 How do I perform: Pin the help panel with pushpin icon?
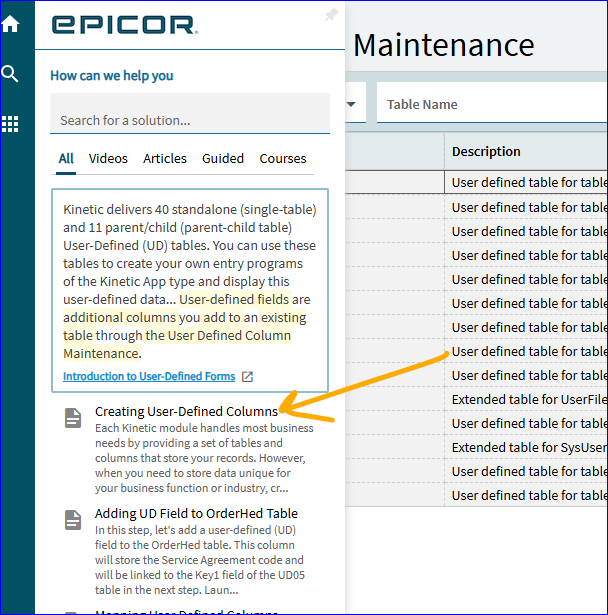pos(331,15)
